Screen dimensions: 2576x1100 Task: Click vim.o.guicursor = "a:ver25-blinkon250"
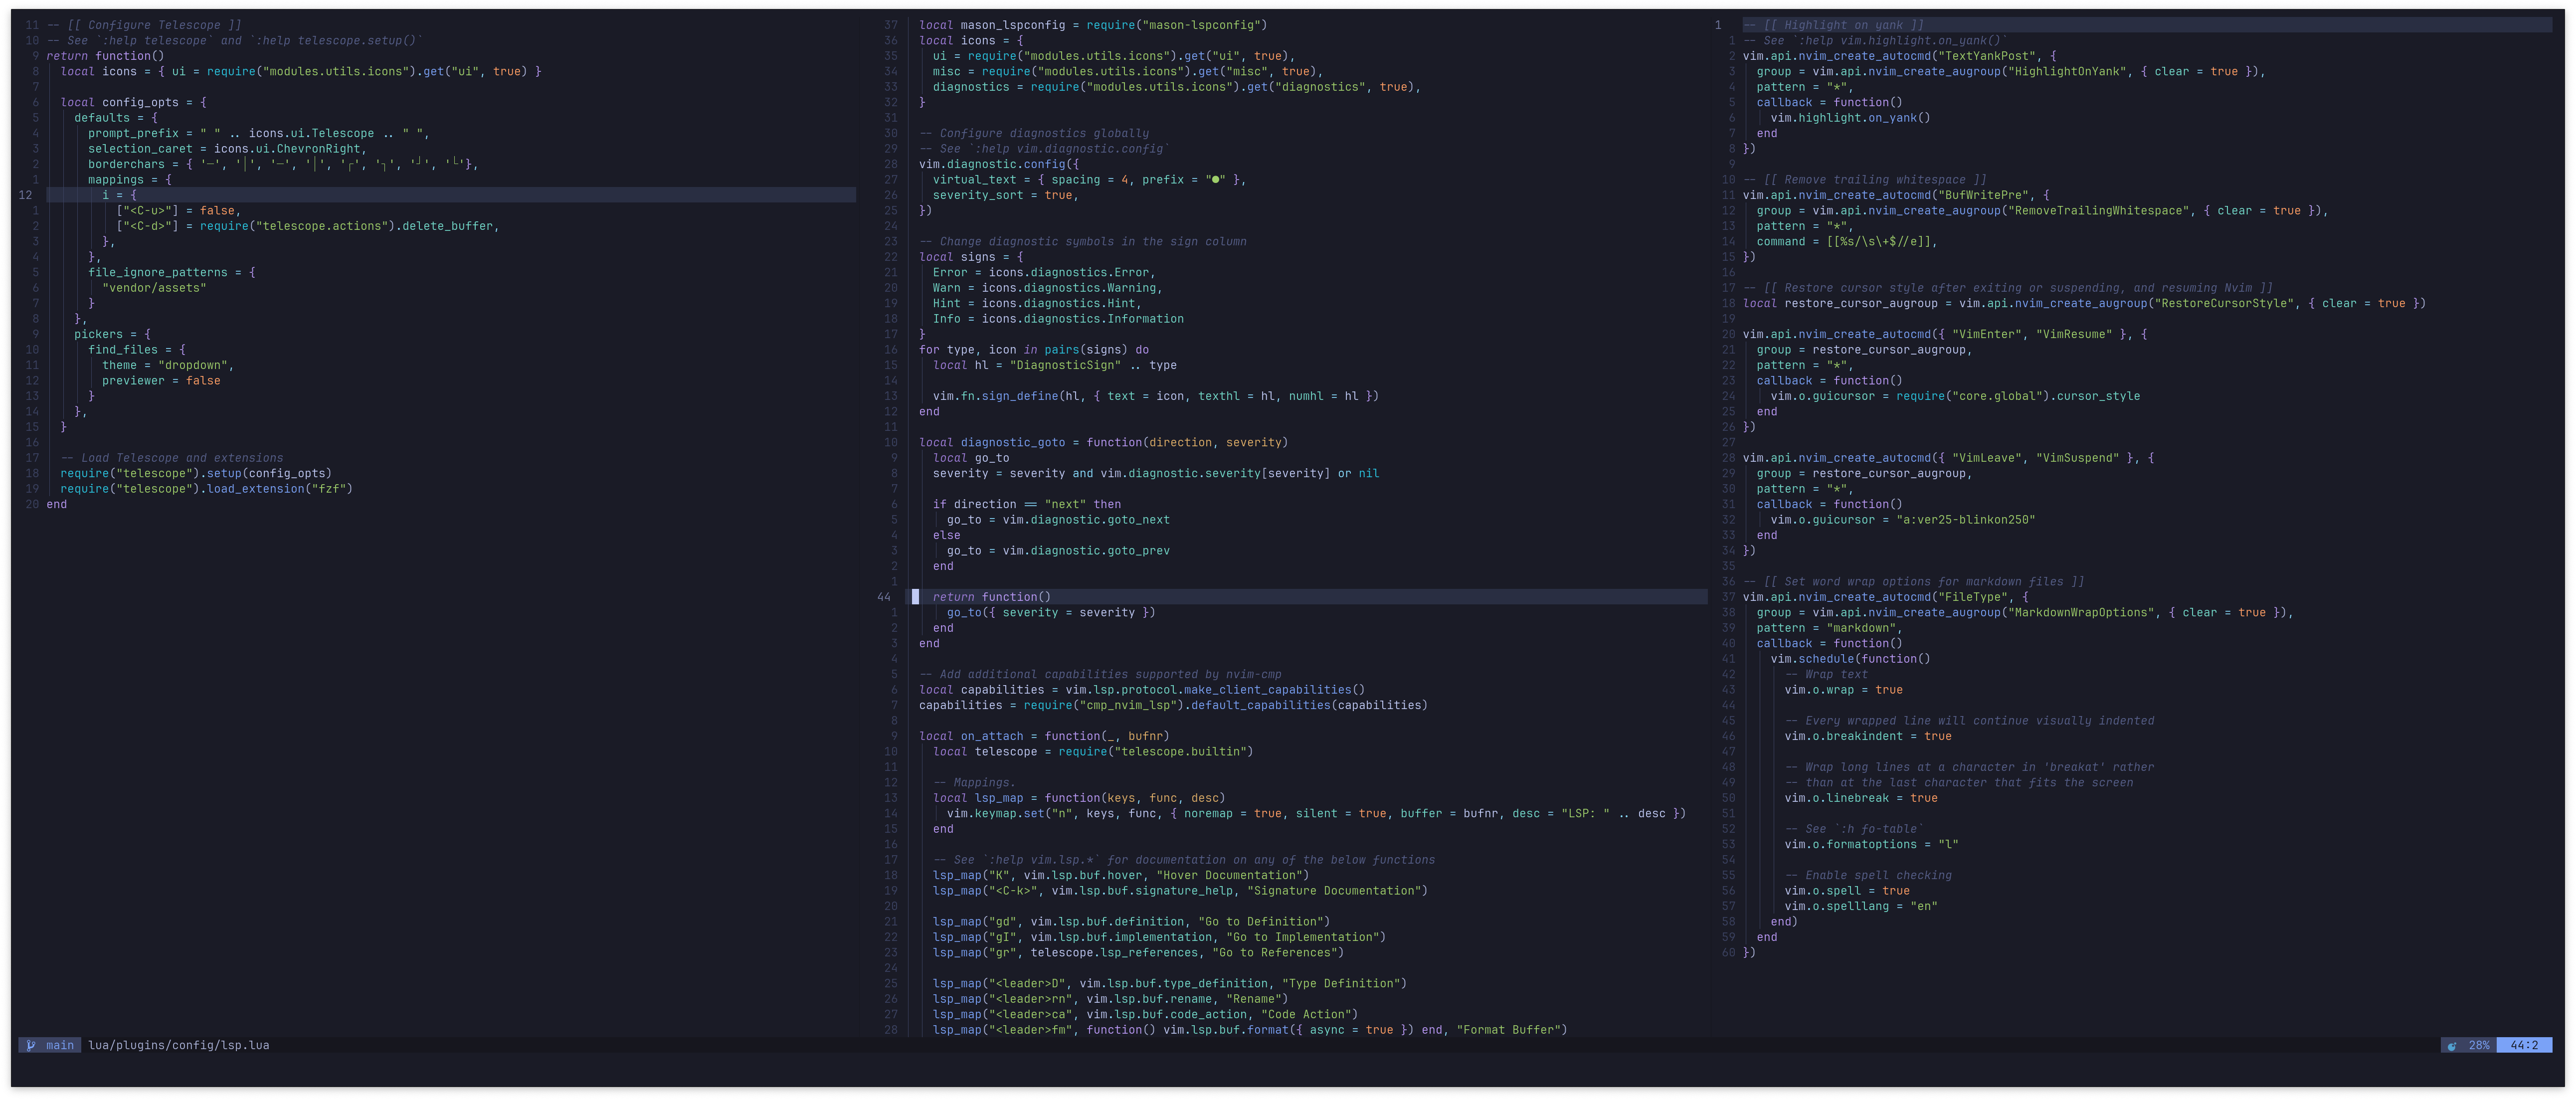[x=1903, y=520]
